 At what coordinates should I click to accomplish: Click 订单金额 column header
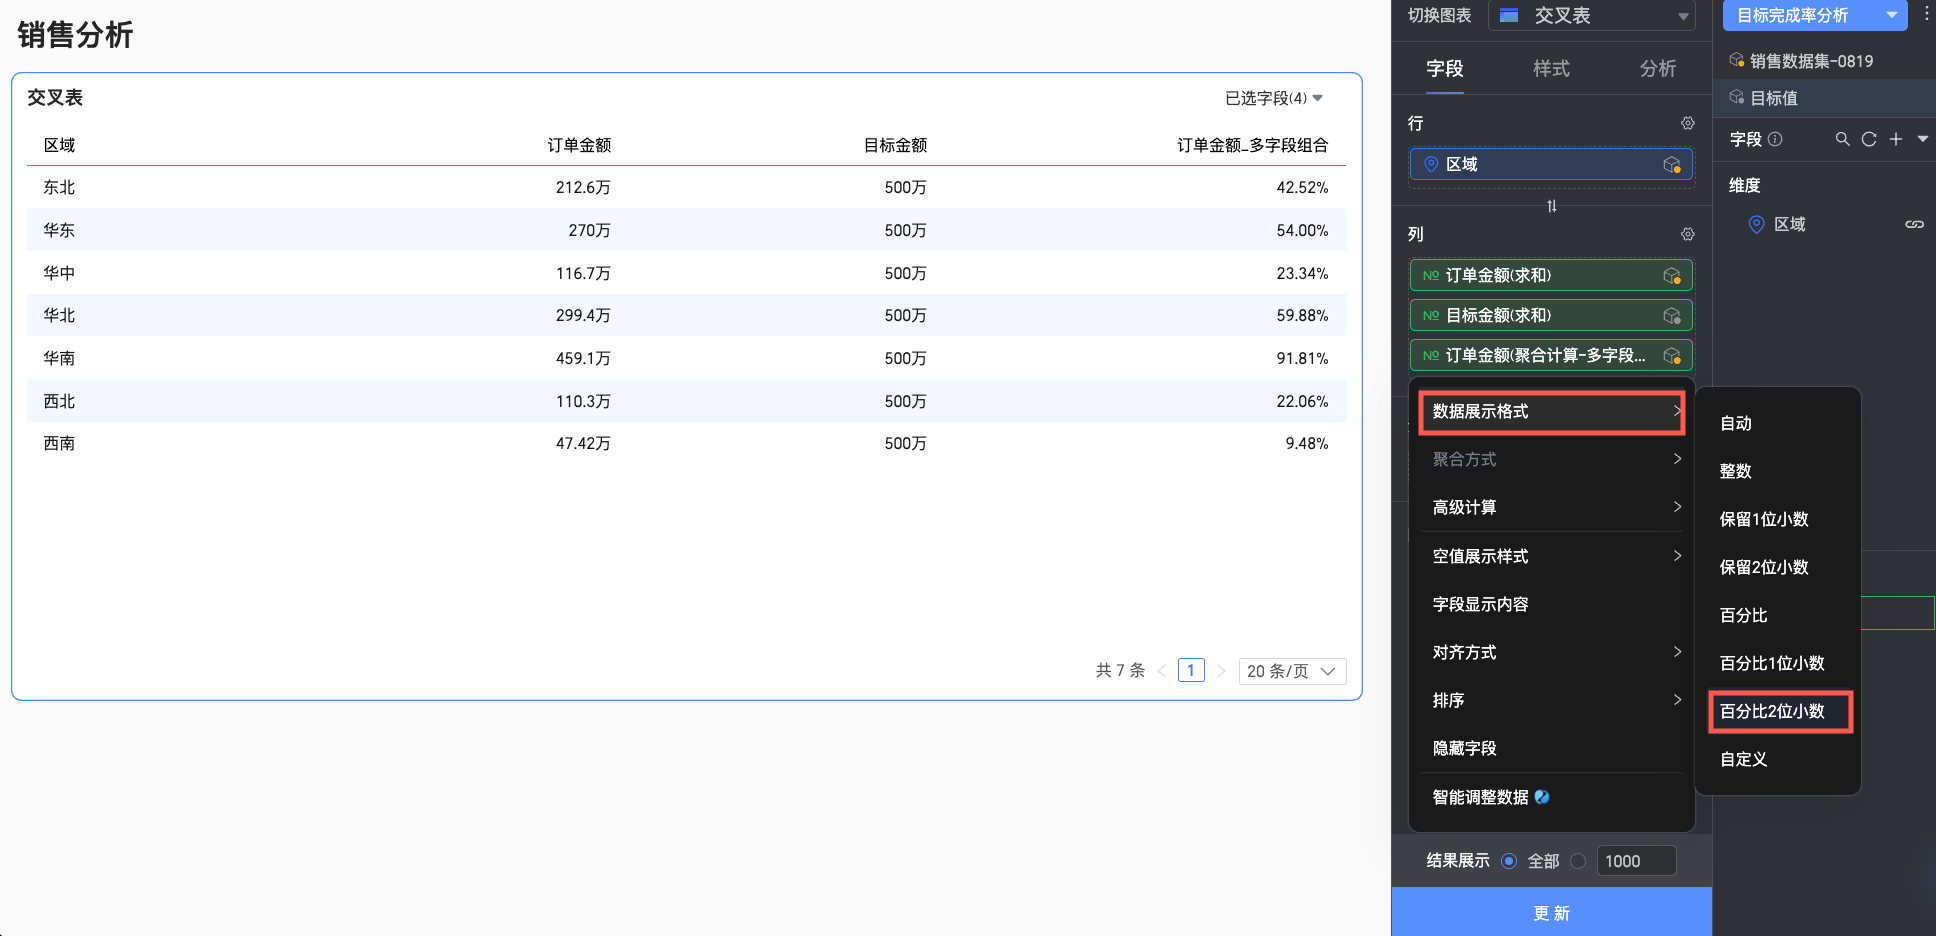579,145
